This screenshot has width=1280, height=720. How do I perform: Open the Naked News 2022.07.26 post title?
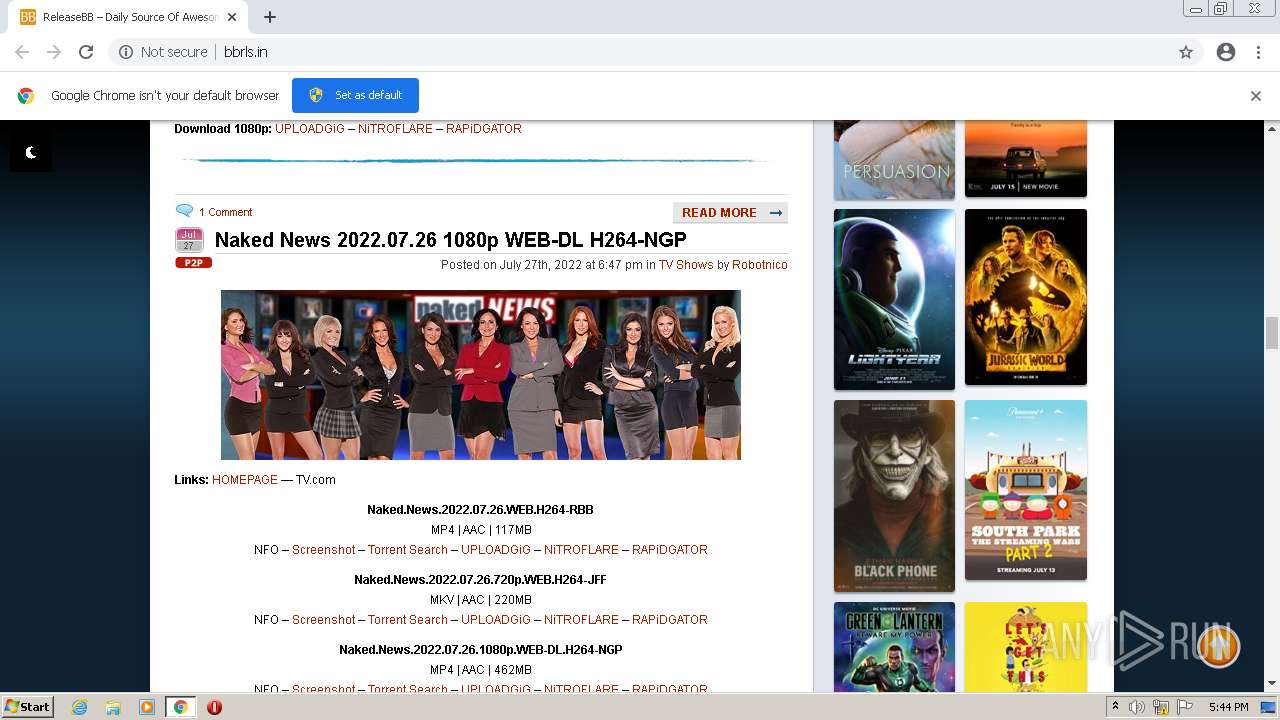coord(450,239)
